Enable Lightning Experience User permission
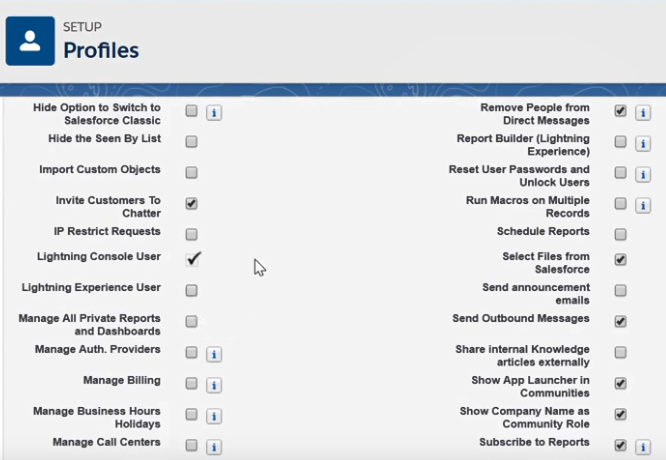 192,291
